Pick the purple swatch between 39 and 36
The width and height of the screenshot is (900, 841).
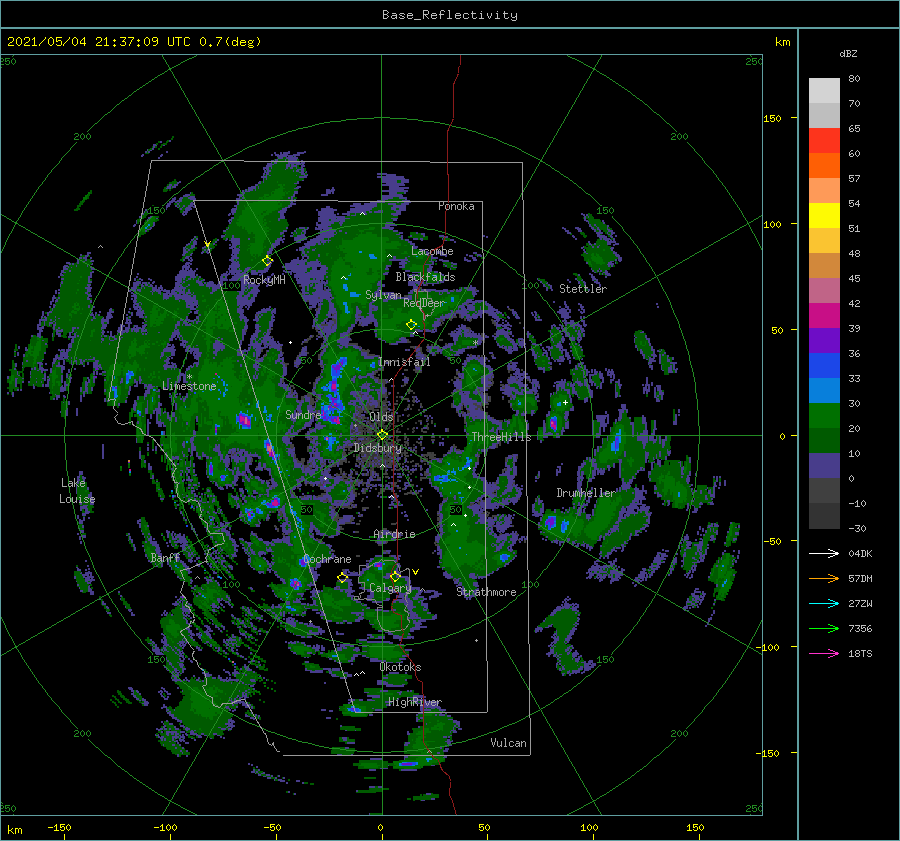click(x=824, y=341)
